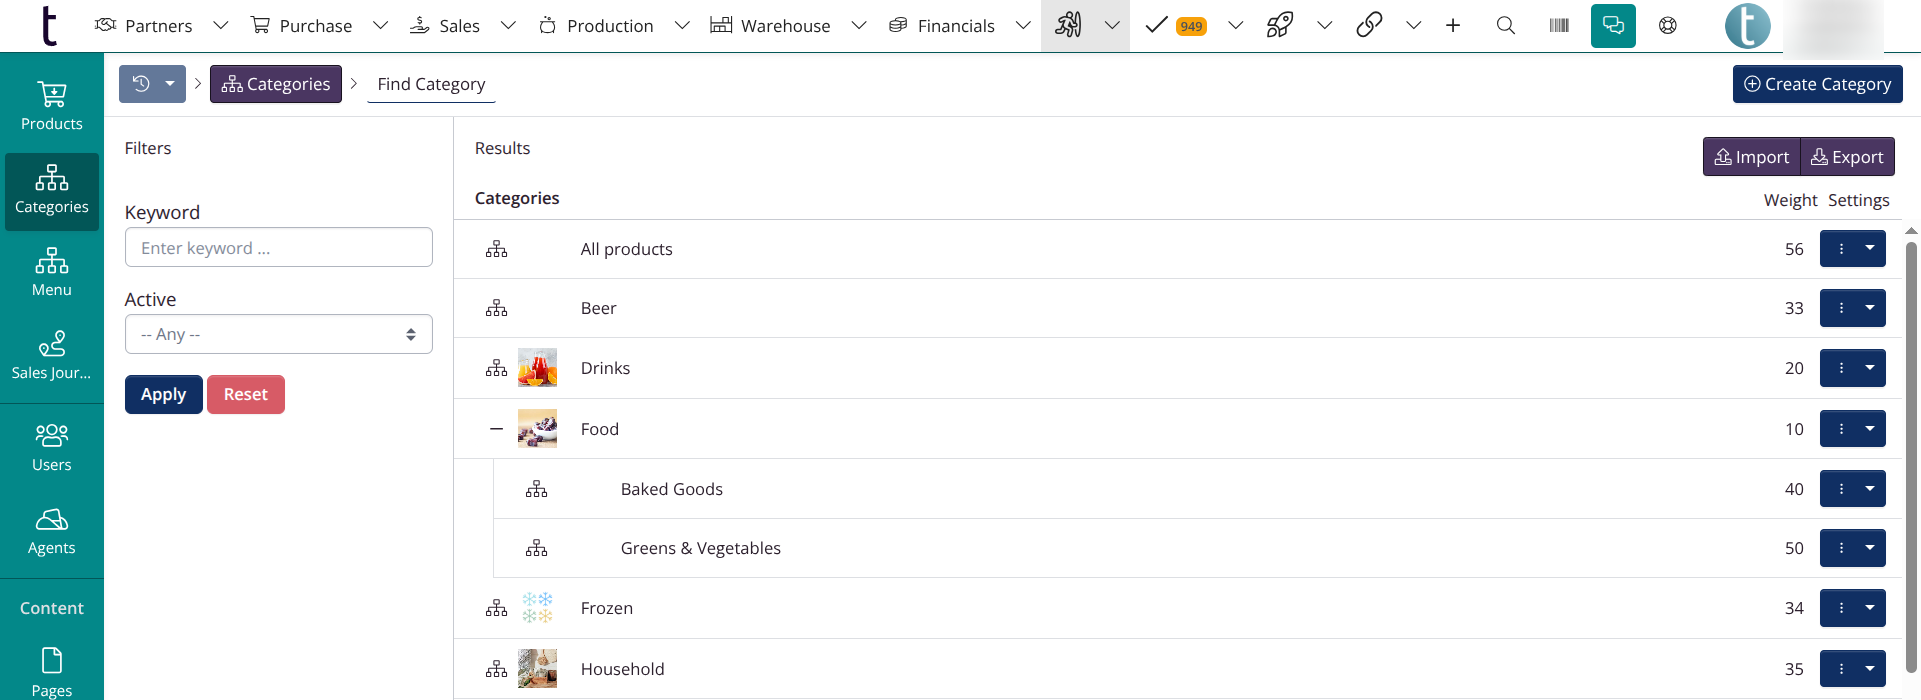Collapse the Food category row
1921x700 pixels.
tap(496, 429)
